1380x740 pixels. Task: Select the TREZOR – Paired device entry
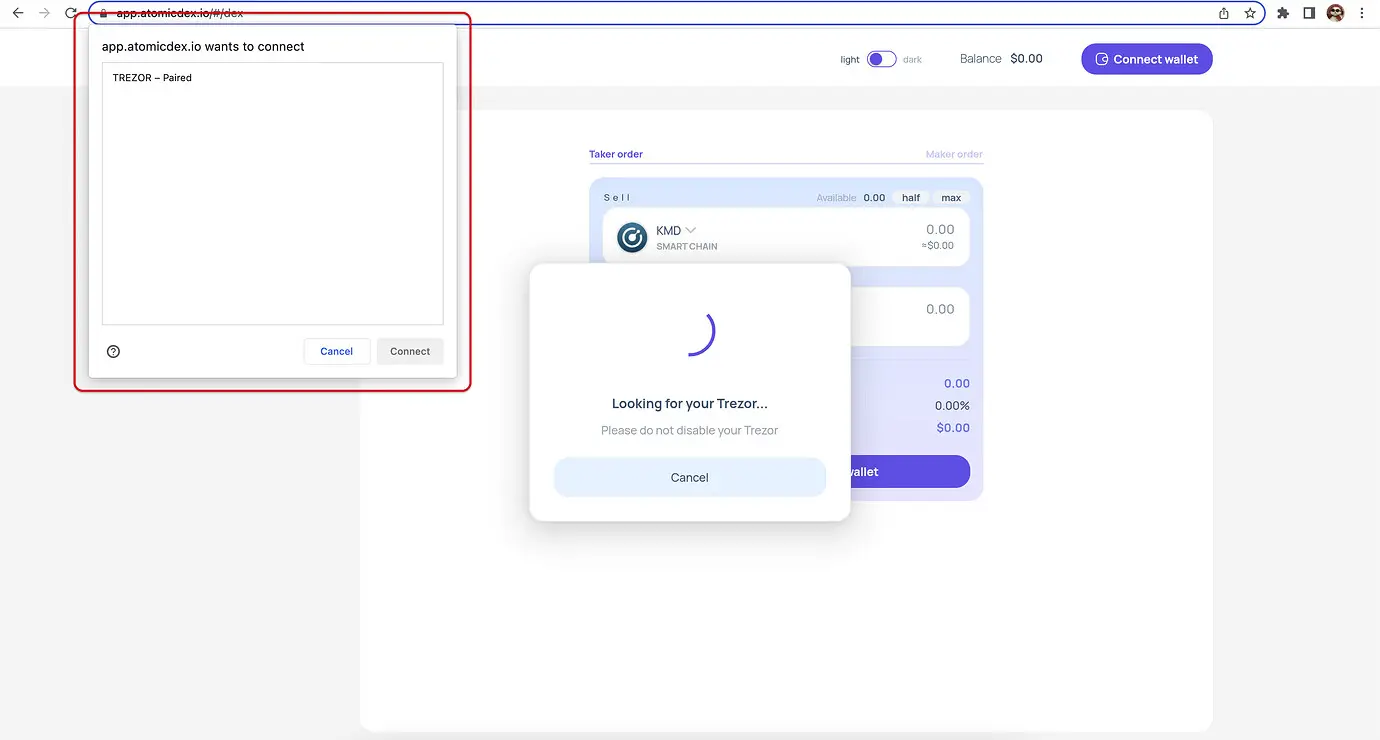(151, 77)
